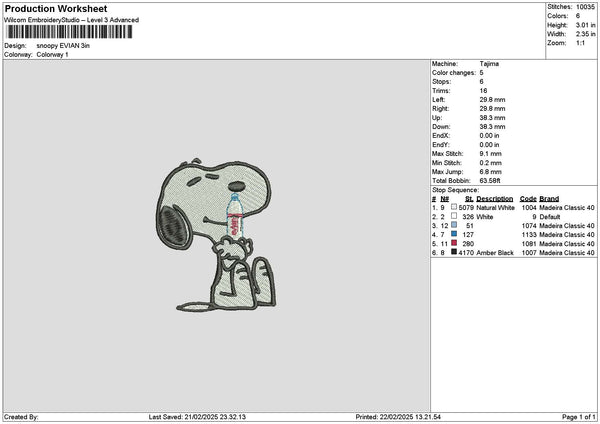Image resolution: width=600 pixels, height=424 pixels.
Task: Click the 'Created By:' footer label
Action: (21, 417)
